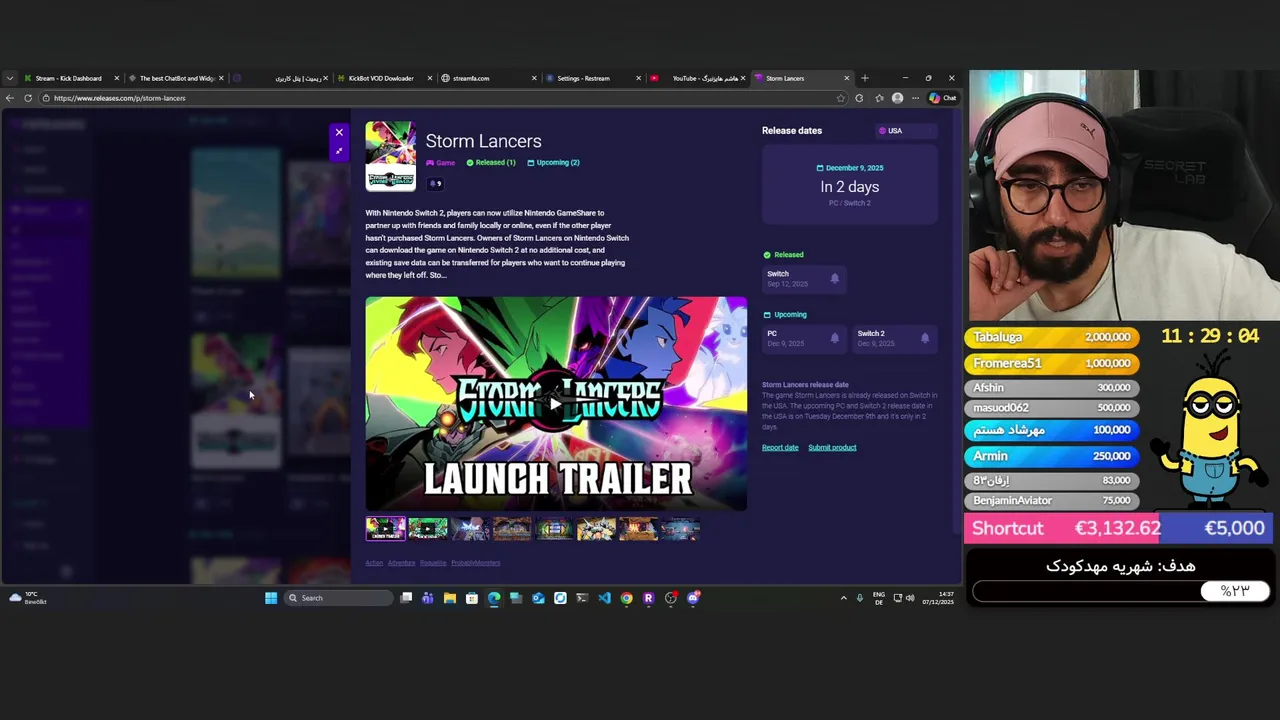Image resolution: width=1280 pixels, height=720 pixels.
Task: Open Google Chrome from taskbar
Action: click(x=626, y=598)
